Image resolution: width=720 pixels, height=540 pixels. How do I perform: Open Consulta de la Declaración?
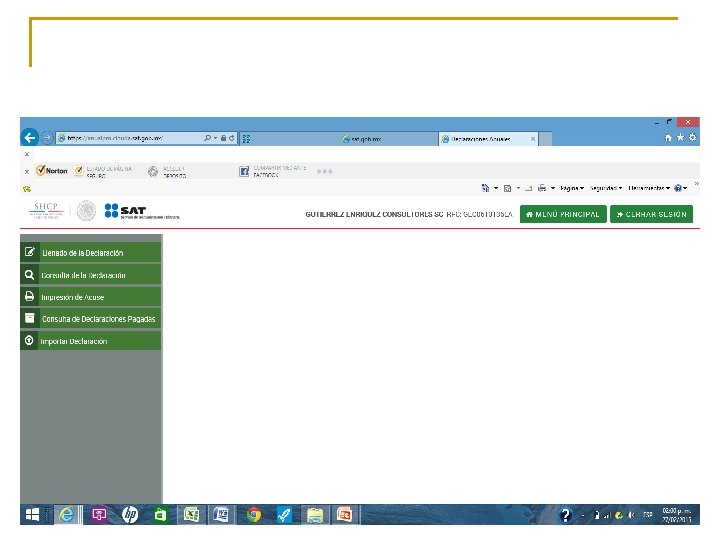[x=90, y=275]
